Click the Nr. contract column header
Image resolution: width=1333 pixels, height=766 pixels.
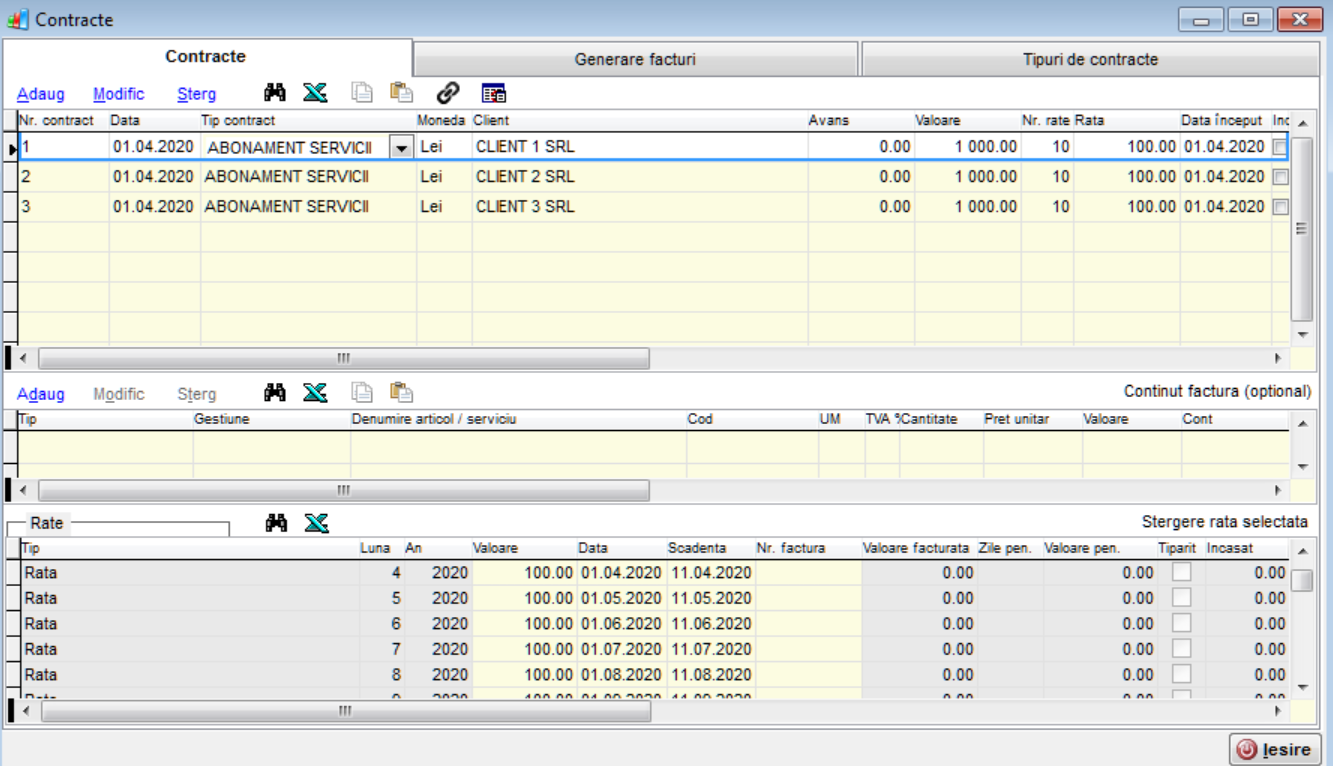pos(63,120)
